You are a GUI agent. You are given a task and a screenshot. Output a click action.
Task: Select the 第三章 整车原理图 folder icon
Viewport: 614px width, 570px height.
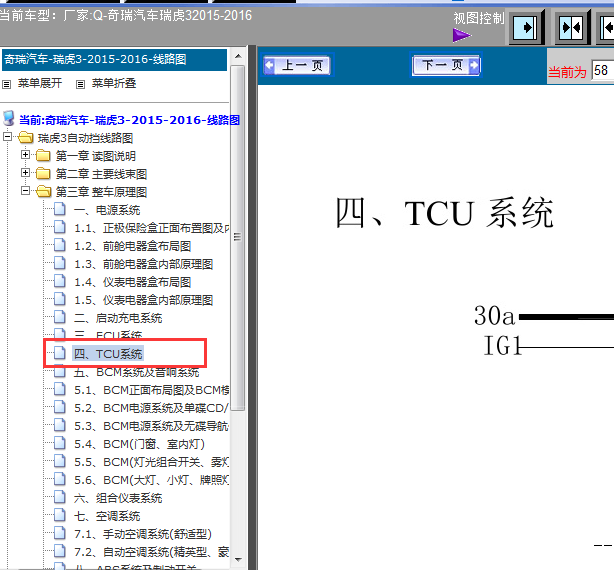[43, 191]
